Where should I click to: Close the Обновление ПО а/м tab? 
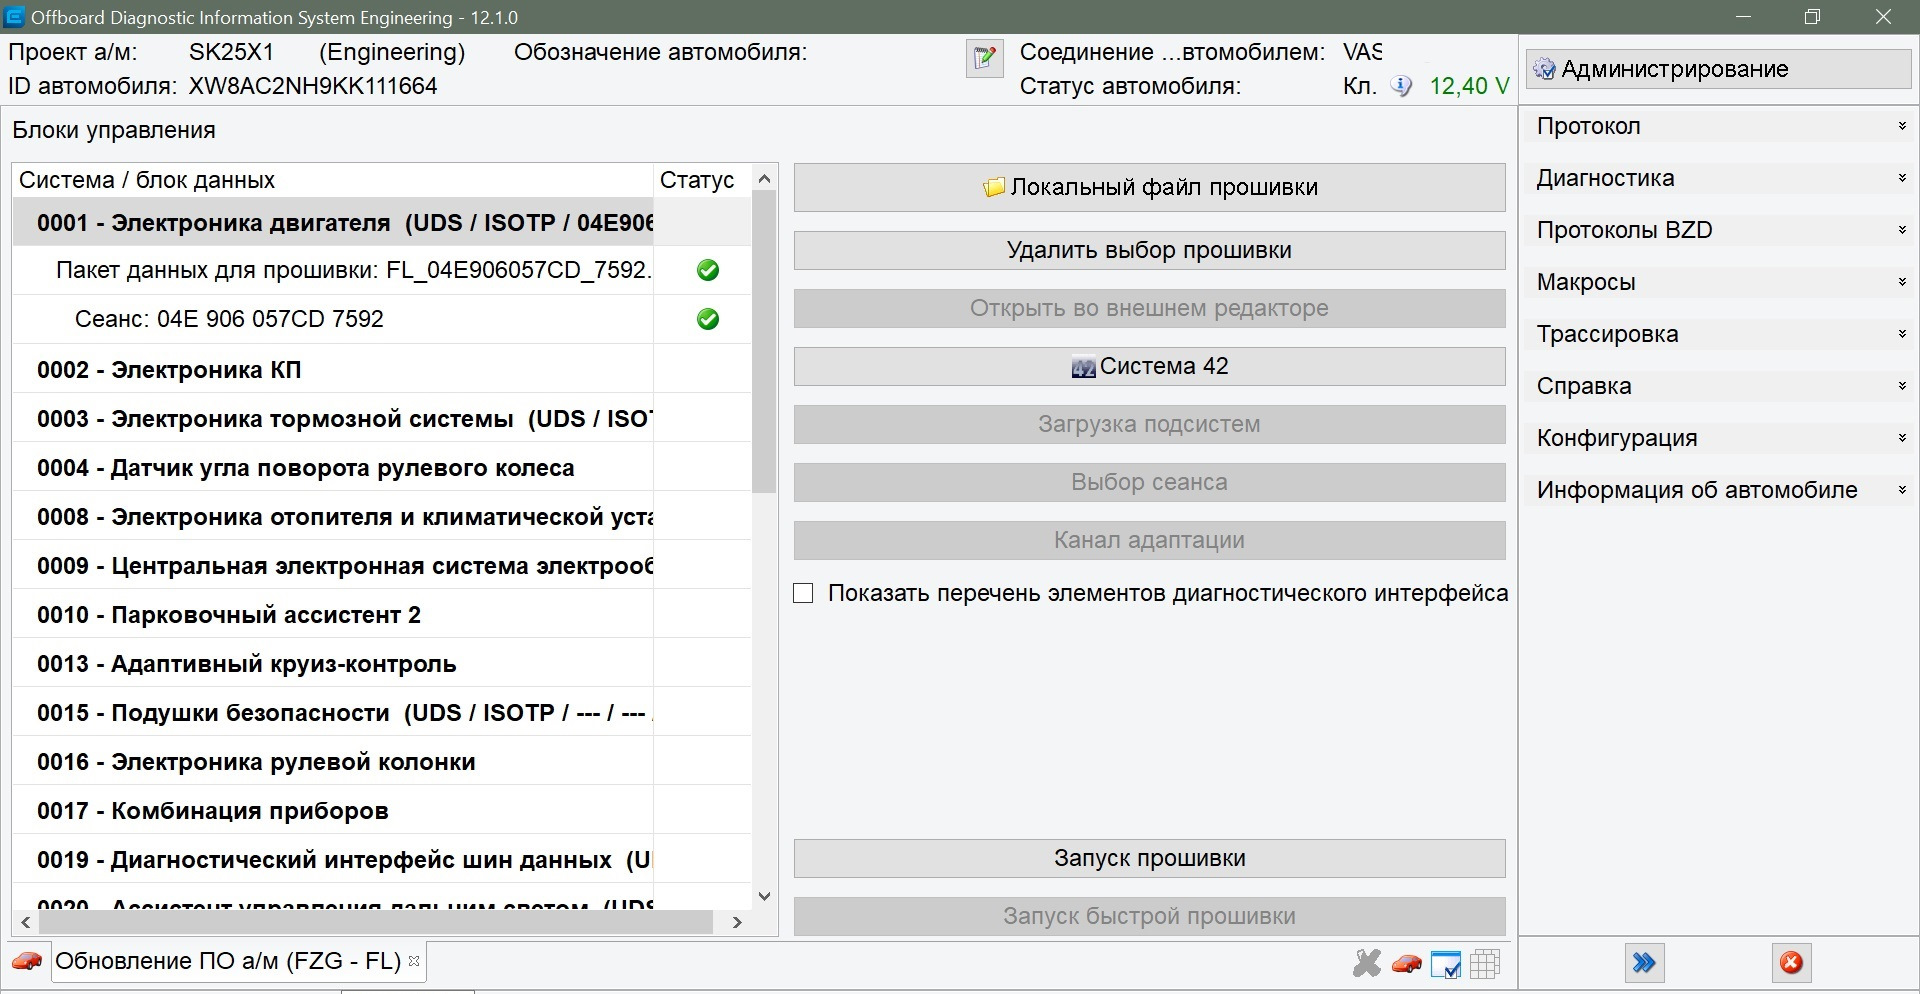[x=414, y=961]
